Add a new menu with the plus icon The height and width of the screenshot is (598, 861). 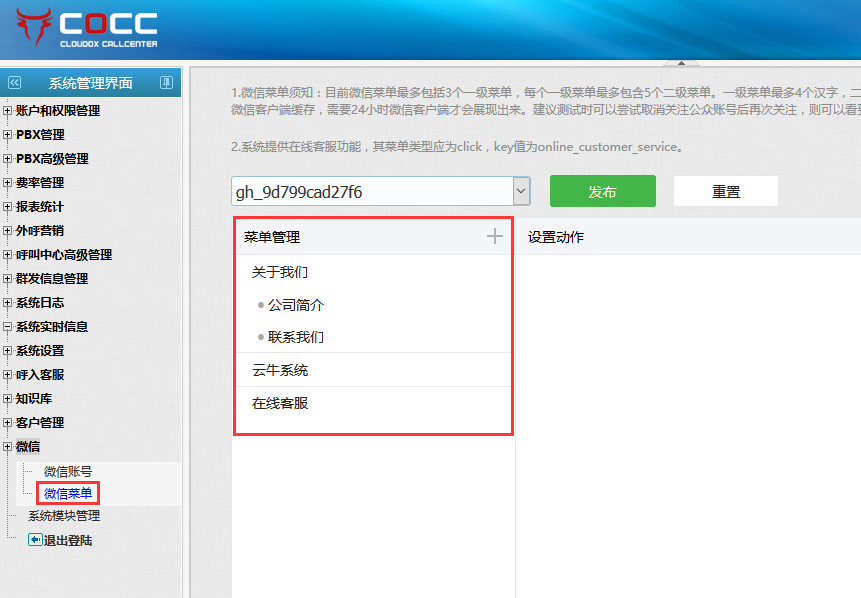pyautogui.click(x=494, y=237)
